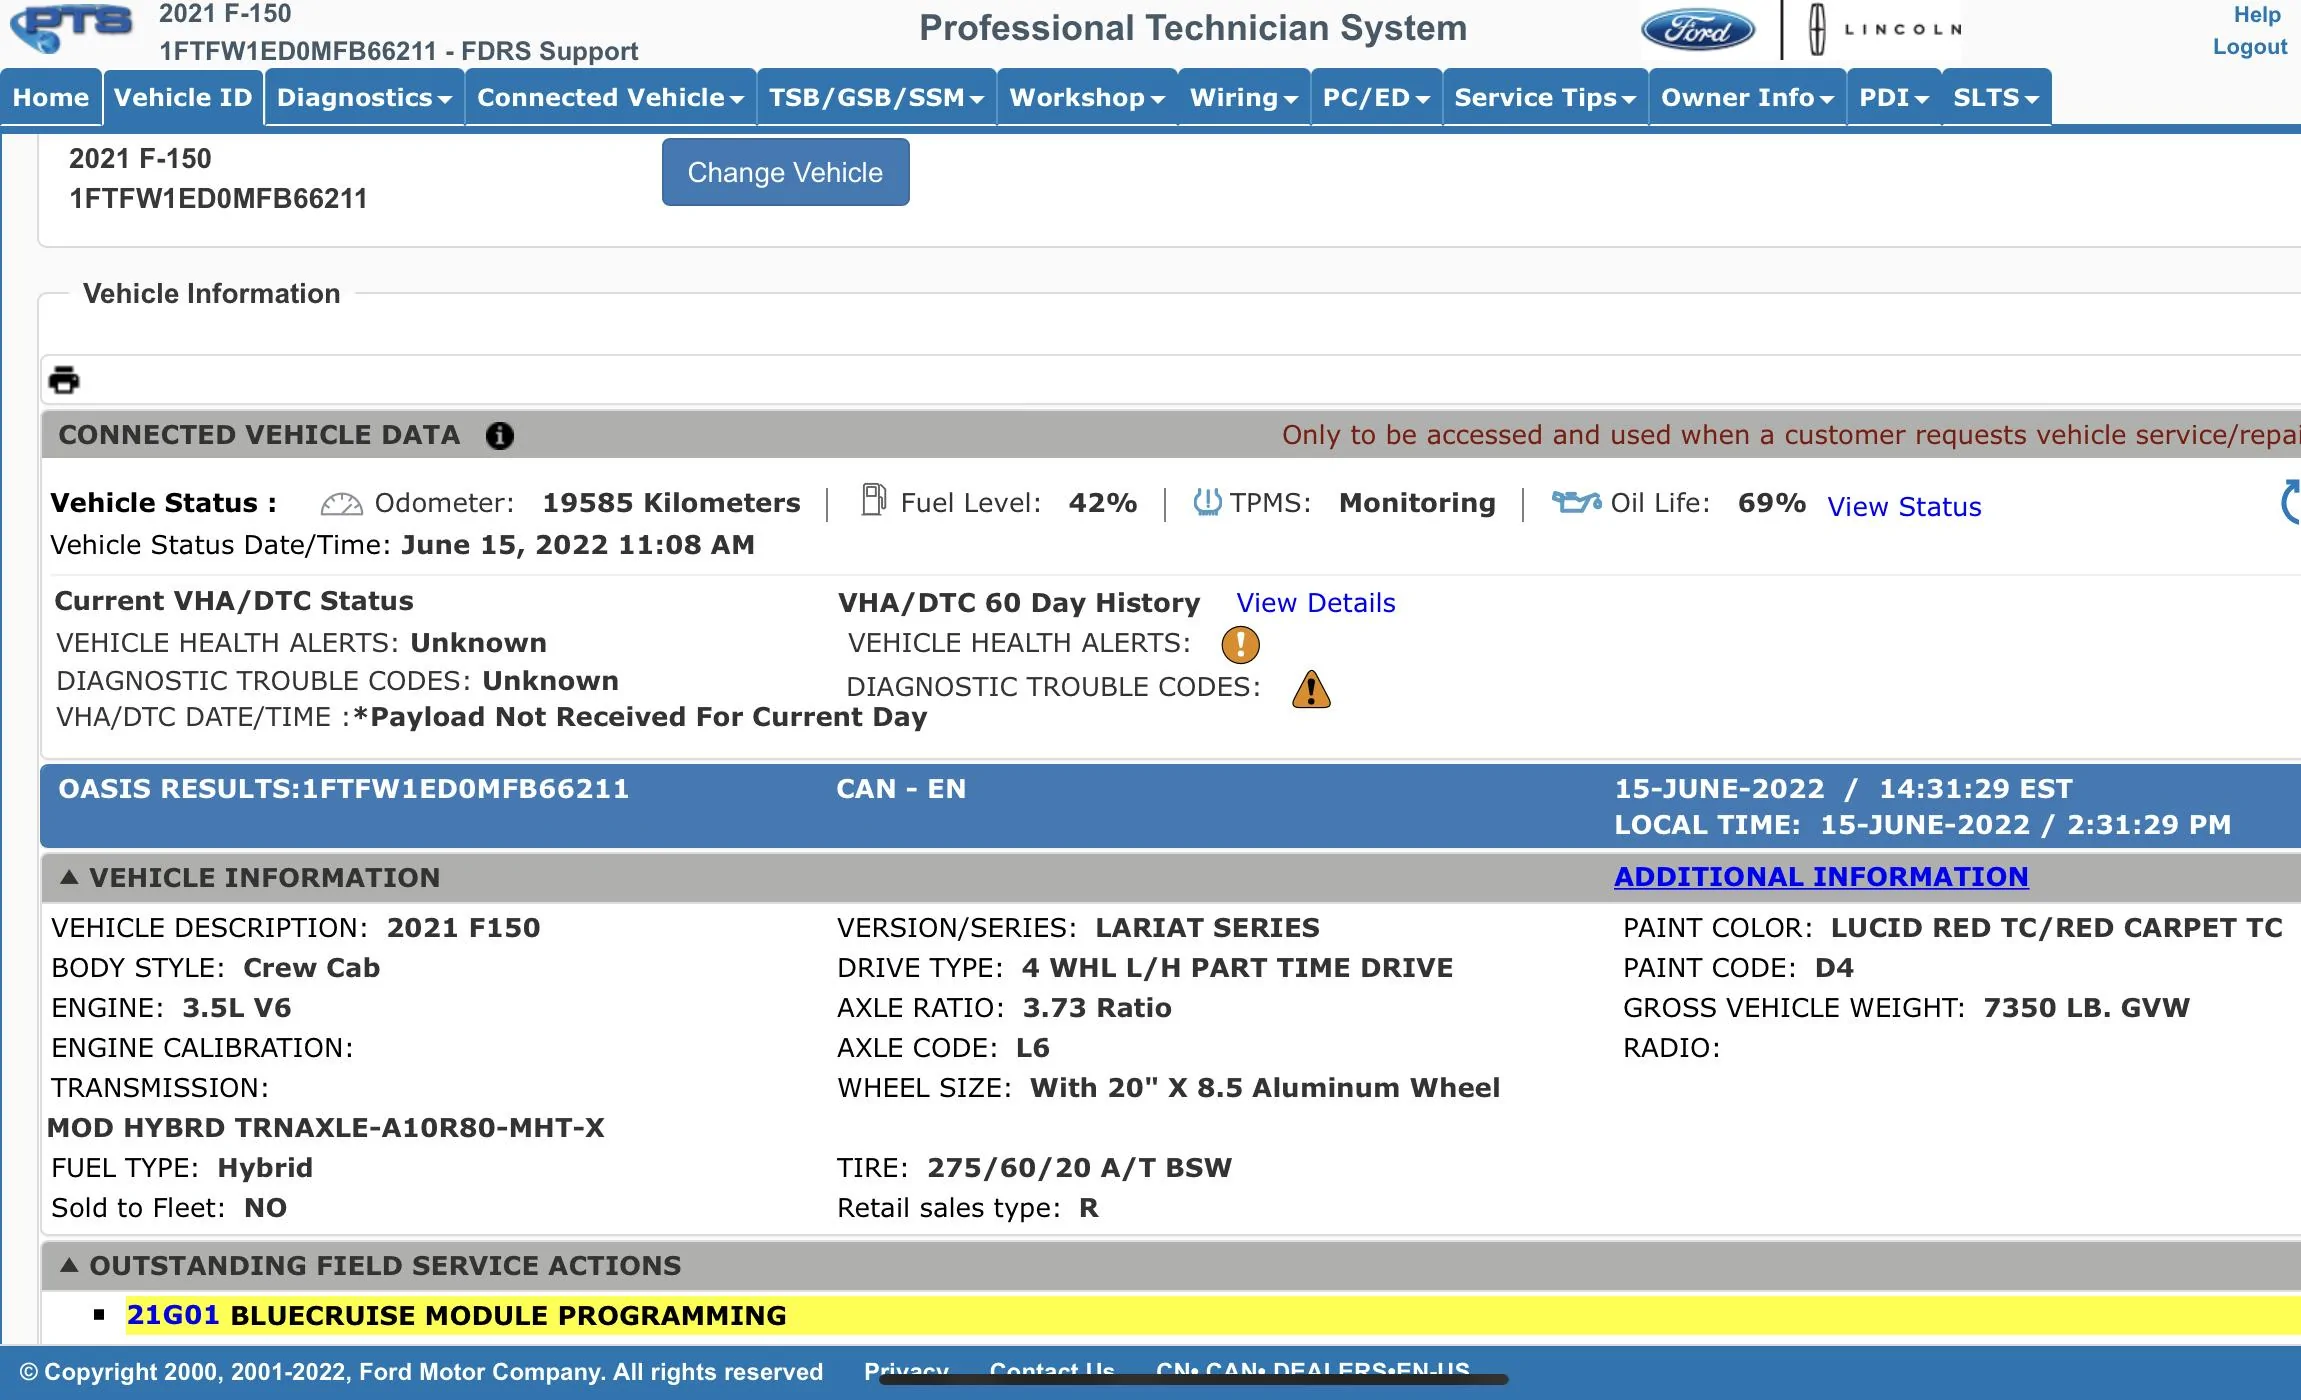This screenshot has height=1400, width=2301.
Task: Select paint color LUCID RED TC/RED CARPET TC
Action: (2056, 928)
